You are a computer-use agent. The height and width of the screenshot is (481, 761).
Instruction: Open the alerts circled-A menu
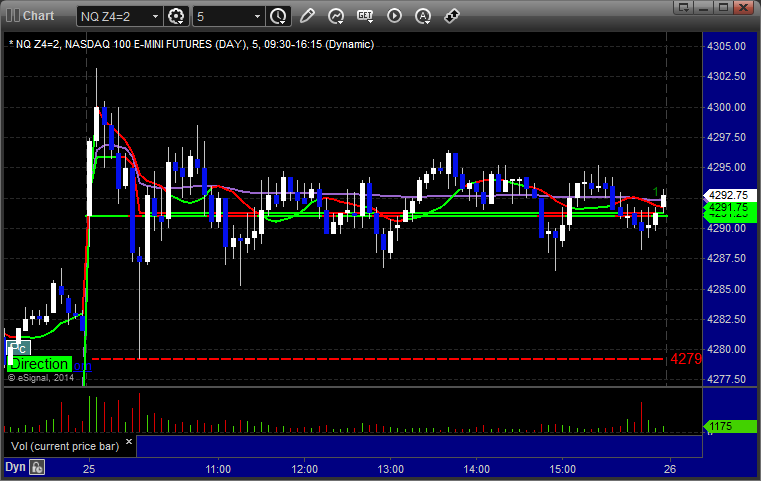tap(423, 16)
